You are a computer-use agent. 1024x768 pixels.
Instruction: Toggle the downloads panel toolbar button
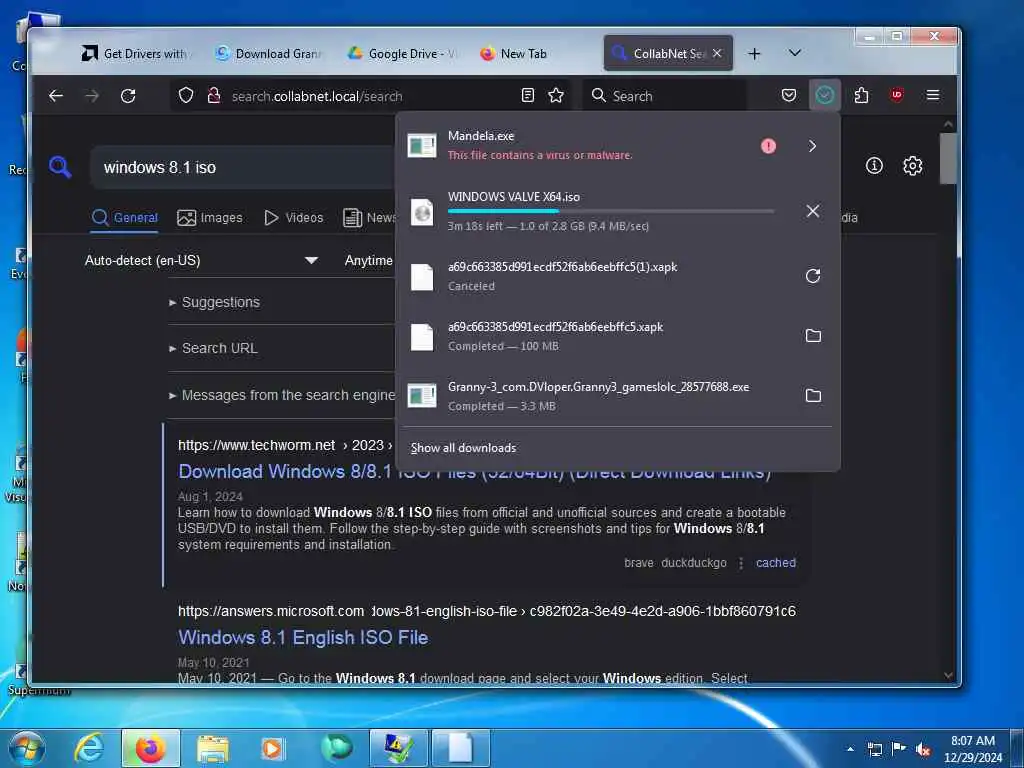(x=825, y=95)
